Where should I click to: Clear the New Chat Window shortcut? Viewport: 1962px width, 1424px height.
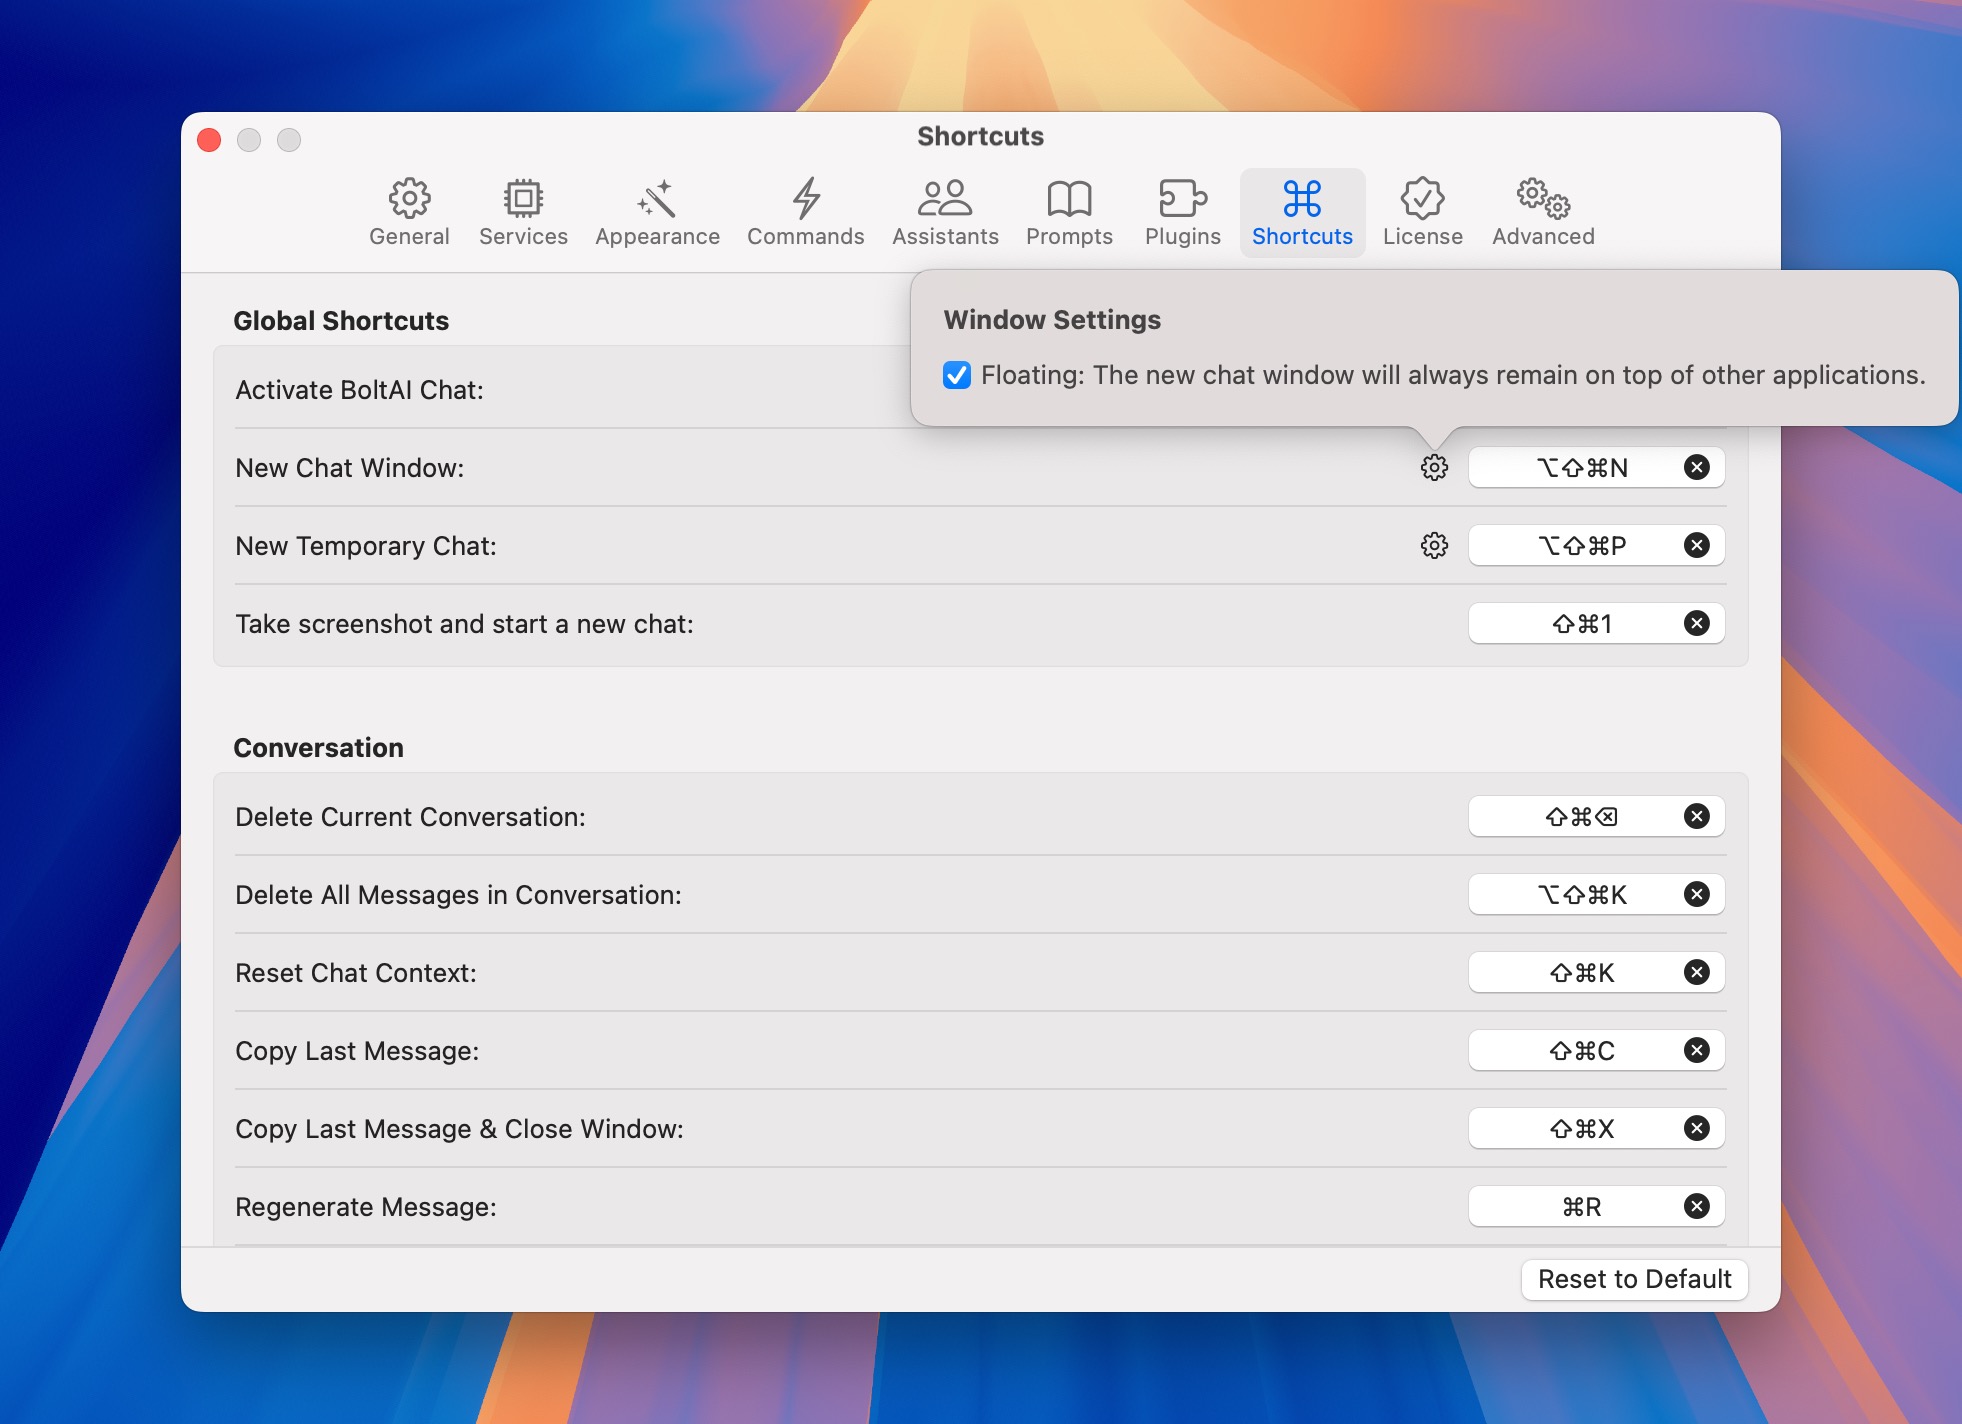tap(1696, 467)
